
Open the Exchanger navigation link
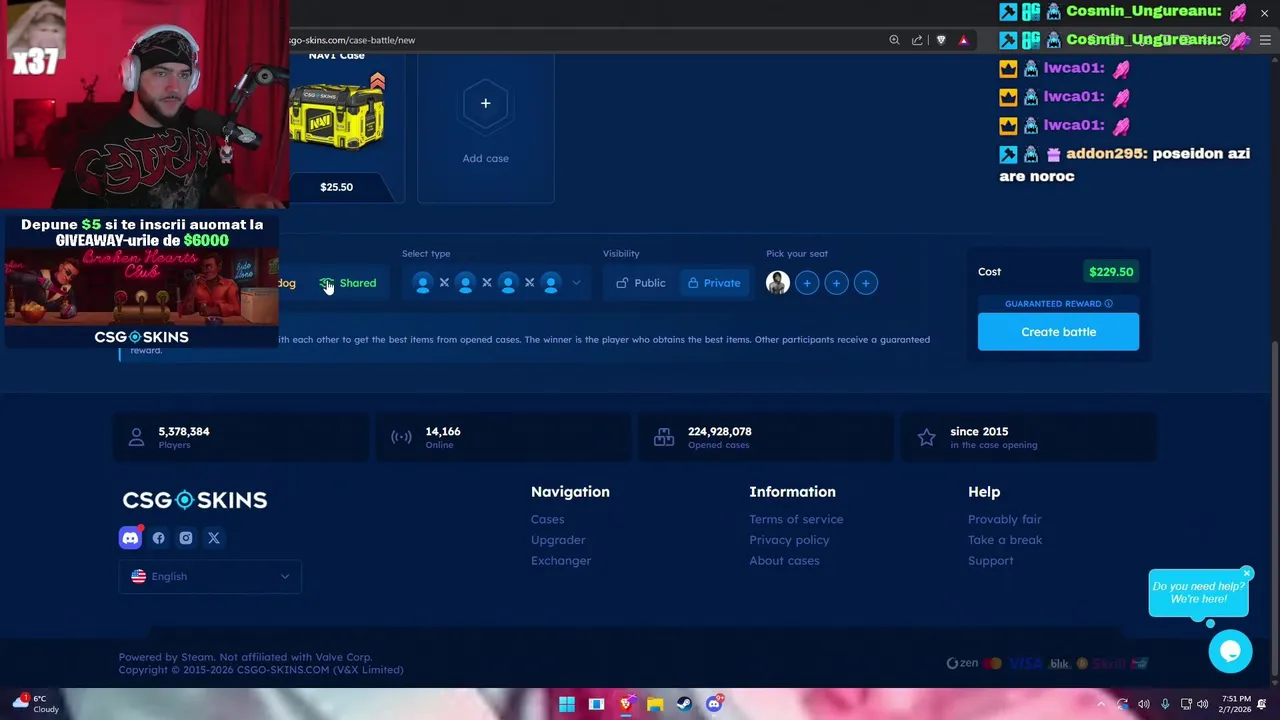[x=561, y=561]
